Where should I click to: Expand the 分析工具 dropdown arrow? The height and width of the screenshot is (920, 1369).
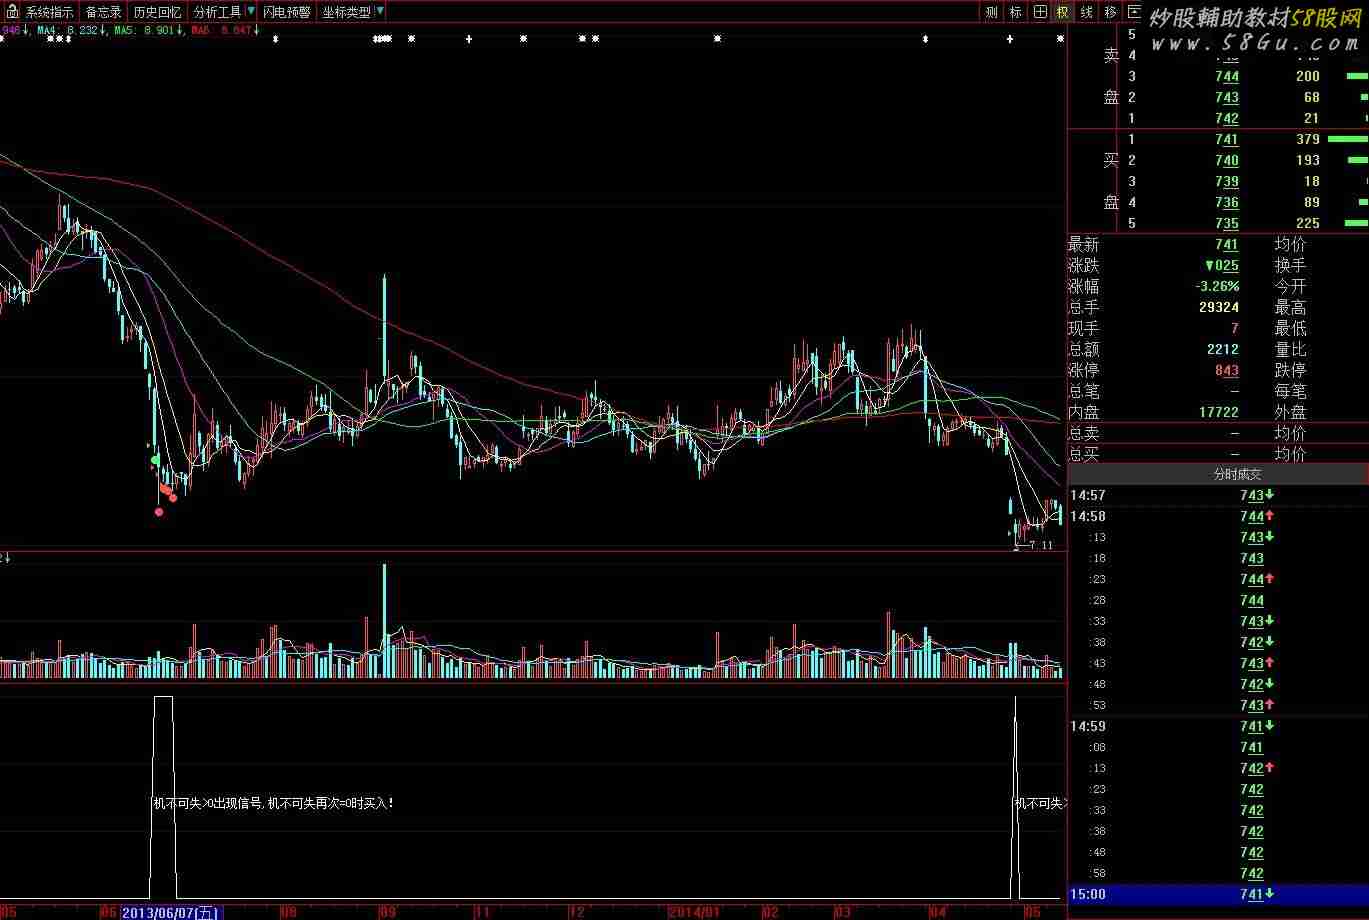[x=251, y=13]
